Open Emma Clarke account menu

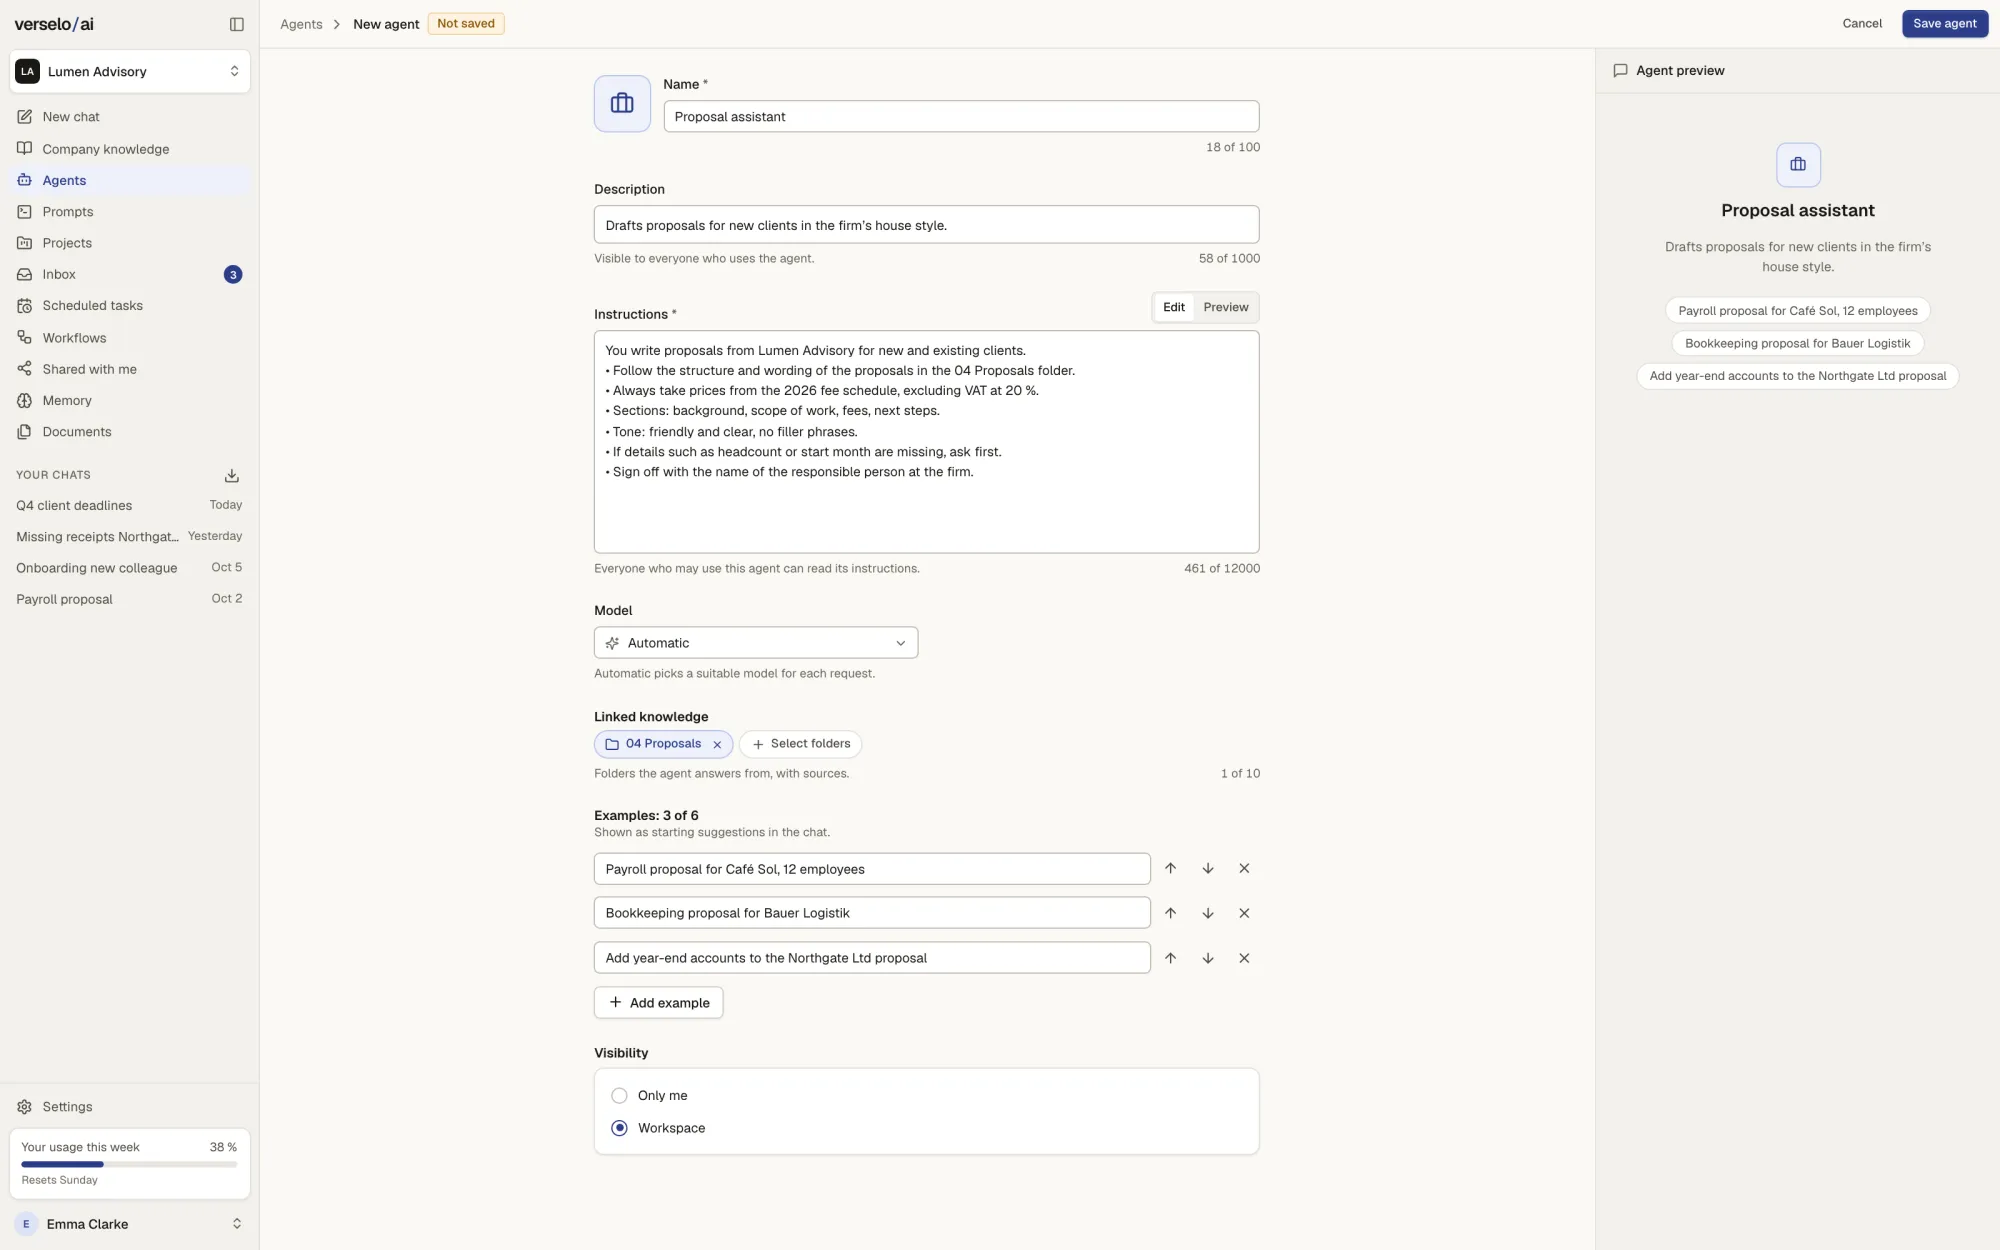click(x=130, y=1224)
